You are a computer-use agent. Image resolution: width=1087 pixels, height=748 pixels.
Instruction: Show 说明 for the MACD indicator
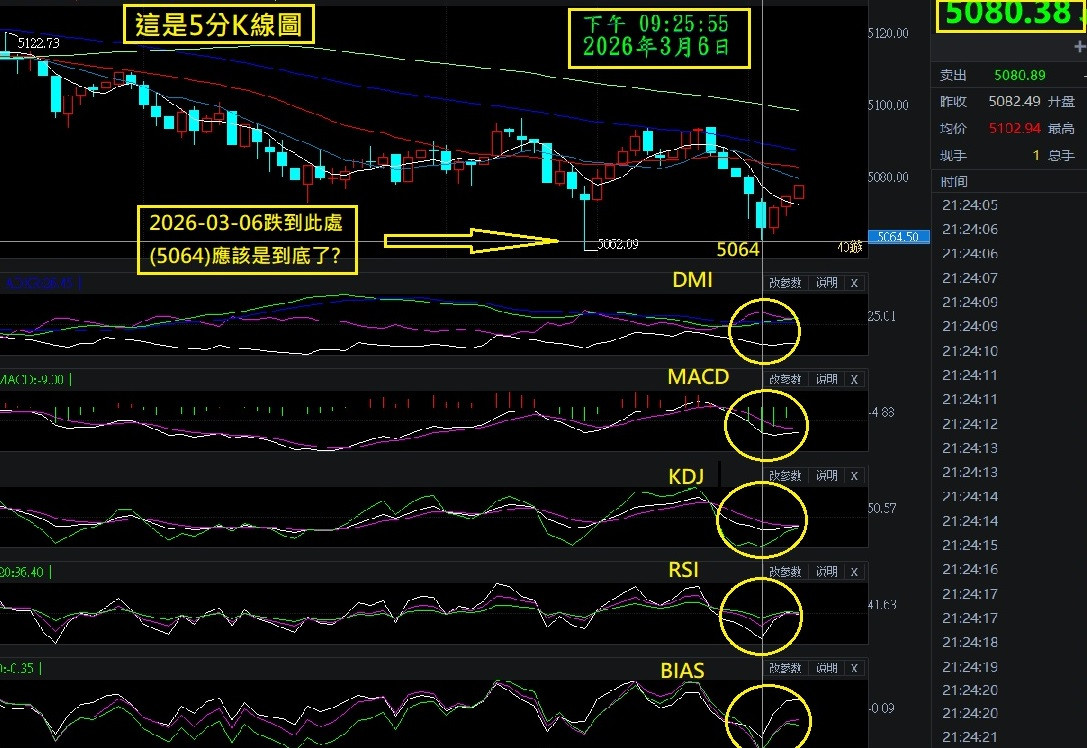[825, 379]
